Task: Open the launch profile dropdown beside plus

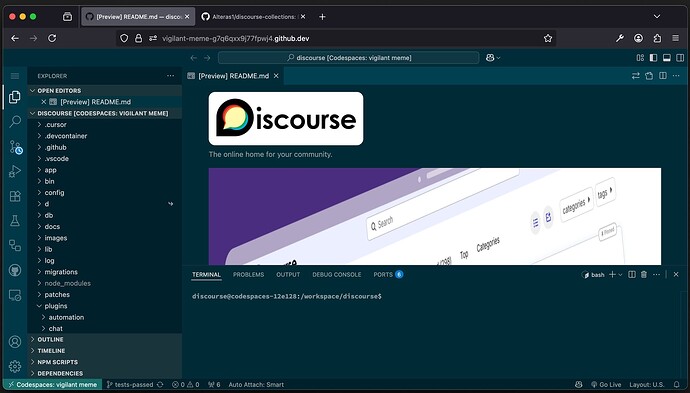Action: pos(620,275)
